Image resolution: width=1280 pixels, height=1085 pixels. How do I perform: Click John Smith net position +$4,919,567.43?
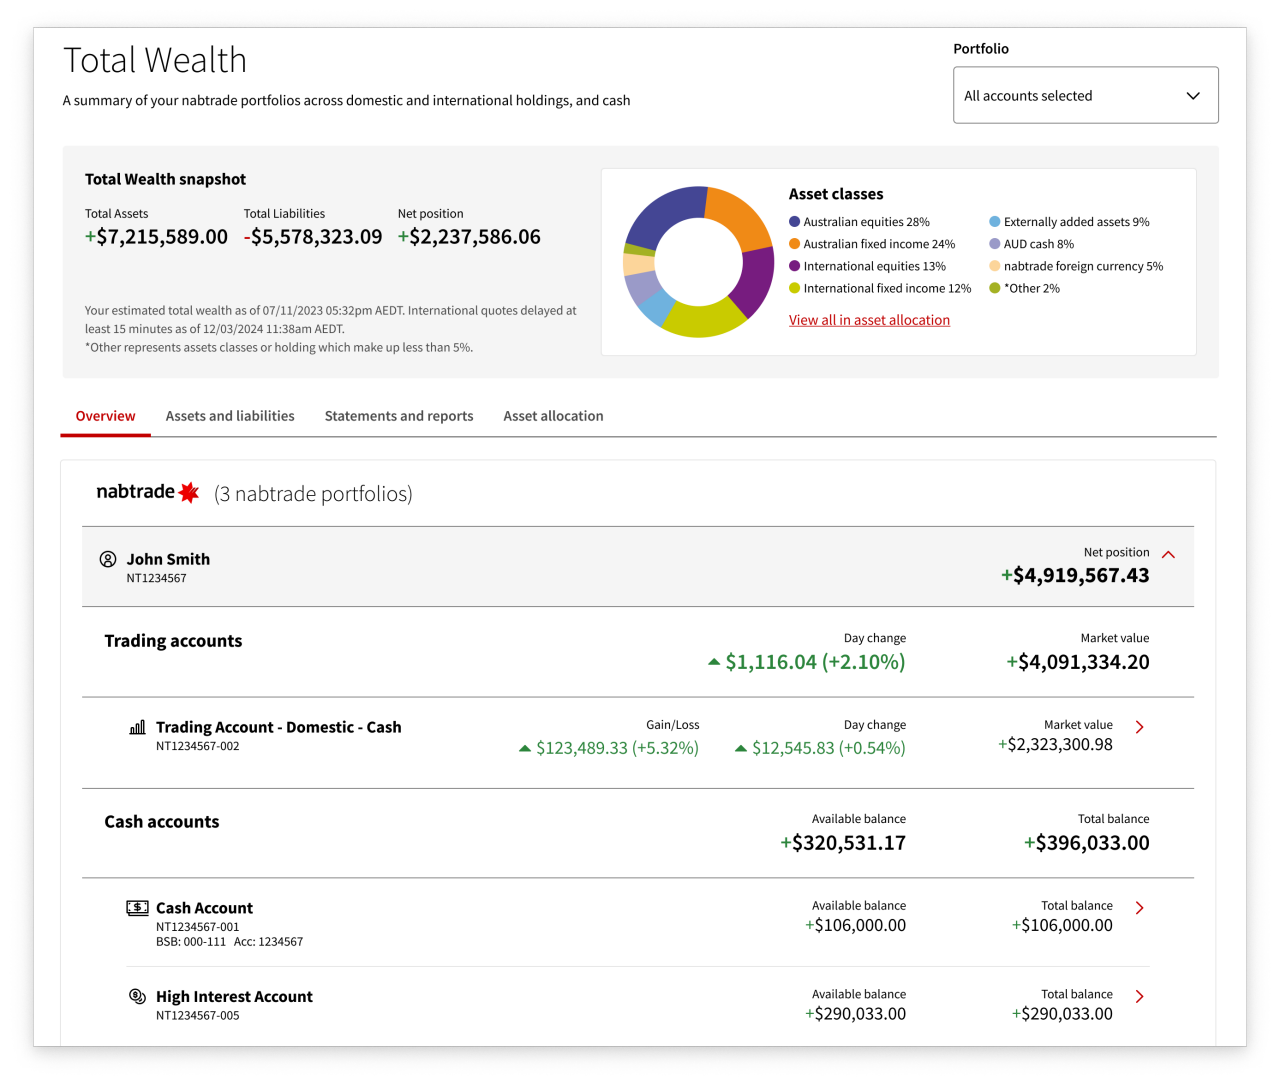(1075, 575)
